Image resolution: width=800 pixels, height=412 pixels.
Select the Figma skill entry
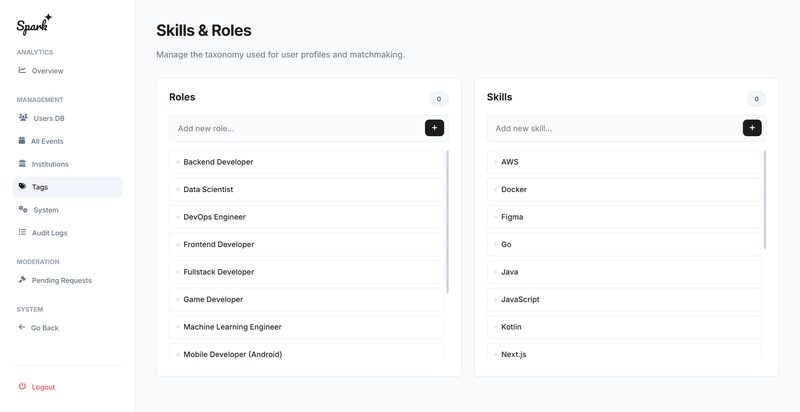(x=624, y=217)
